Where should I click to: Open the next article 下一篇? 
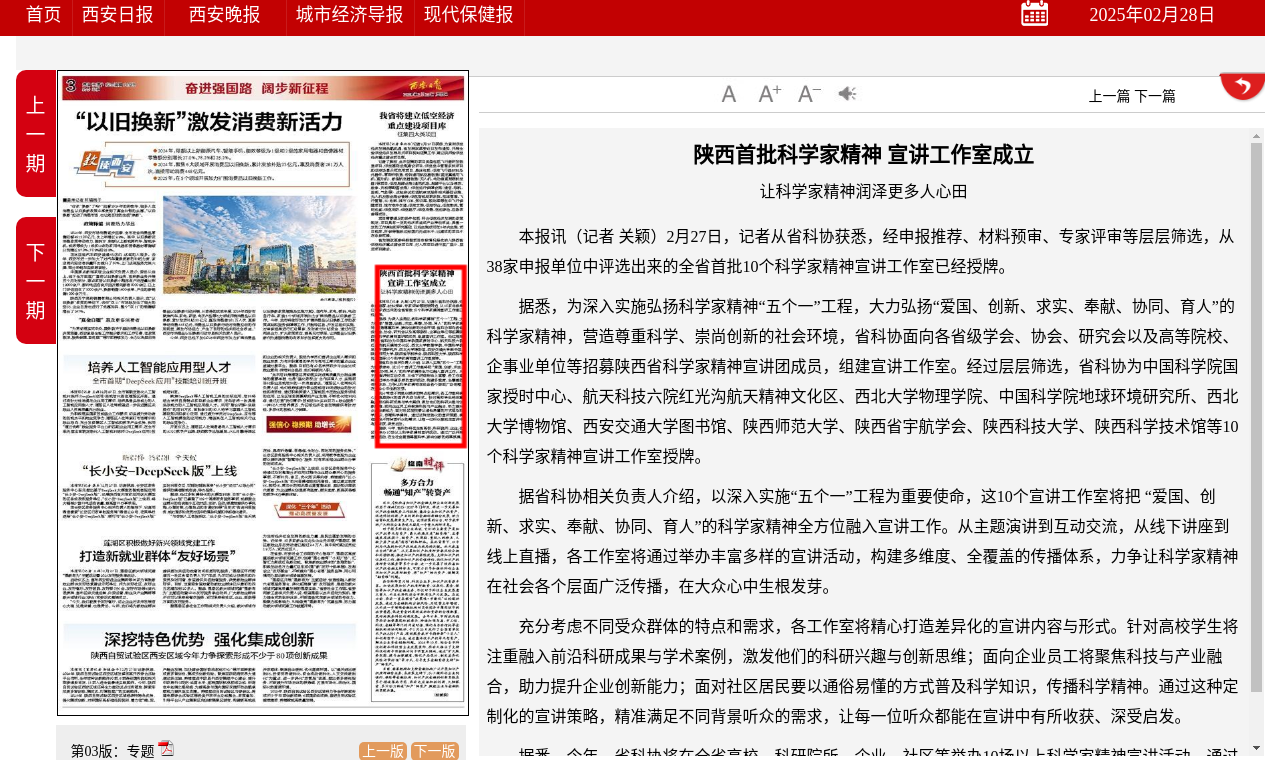(1155, 96)
